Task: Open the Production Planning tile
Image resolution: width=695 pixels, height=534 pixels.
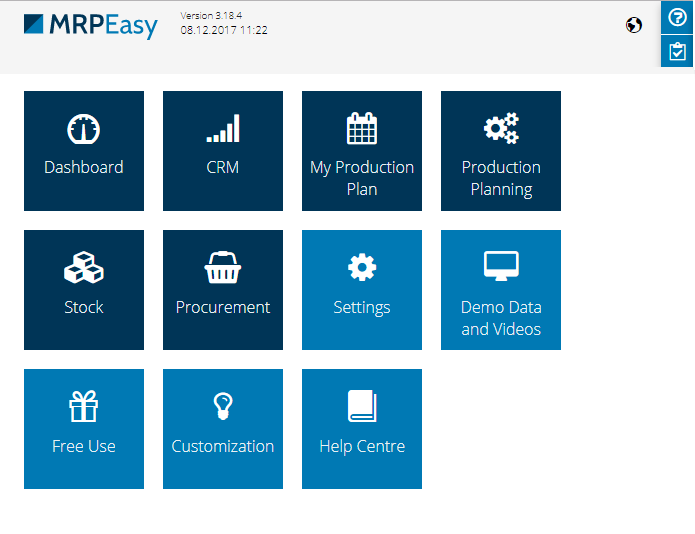Action: (x=501, y=151)
